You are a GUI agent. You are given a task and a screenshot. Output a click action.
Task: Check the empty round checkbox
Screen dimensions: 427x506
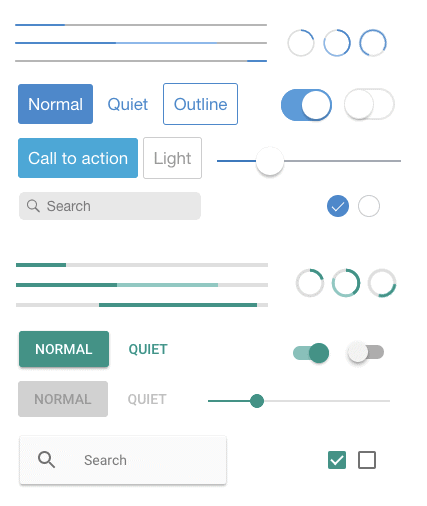(x=369, y=206)
